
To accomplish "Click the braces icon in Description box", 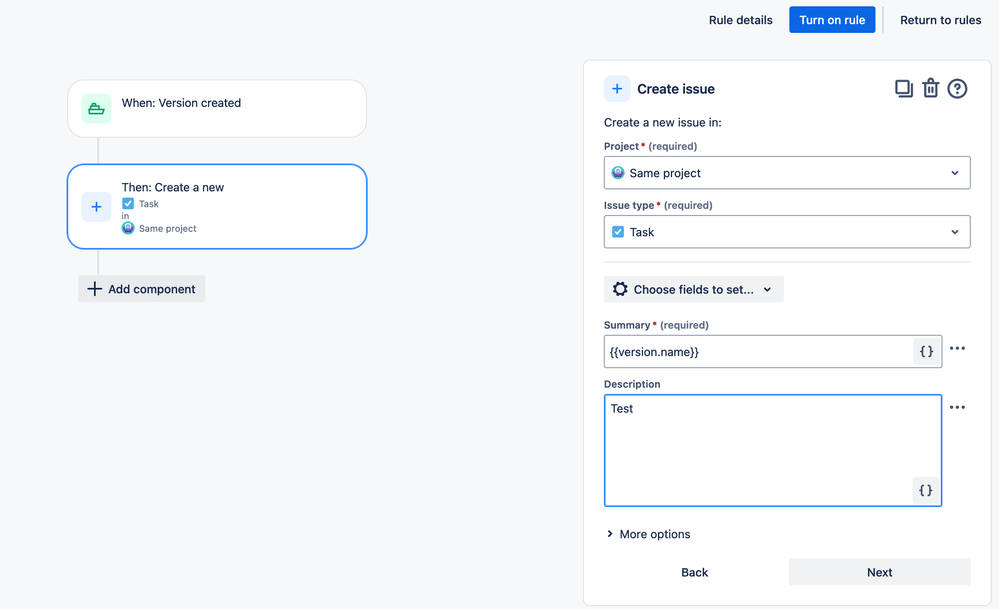I will point(926,491).
